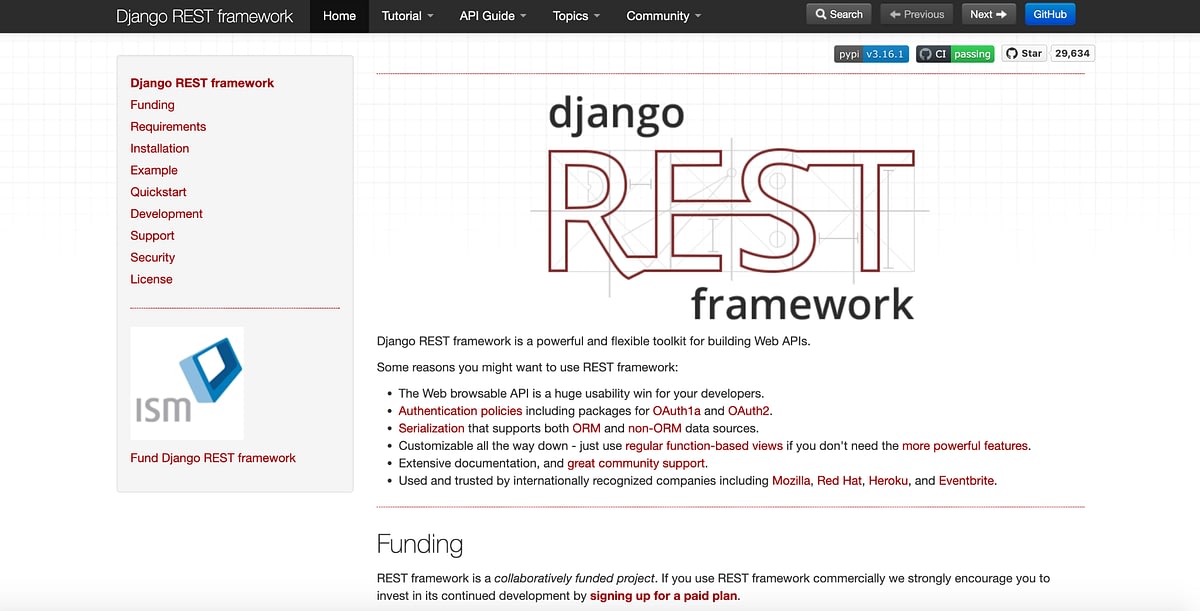Open the Eventbrite link
Image resolution: width=1200 pixels, height=611 pixels.
(x=966, y=481)
